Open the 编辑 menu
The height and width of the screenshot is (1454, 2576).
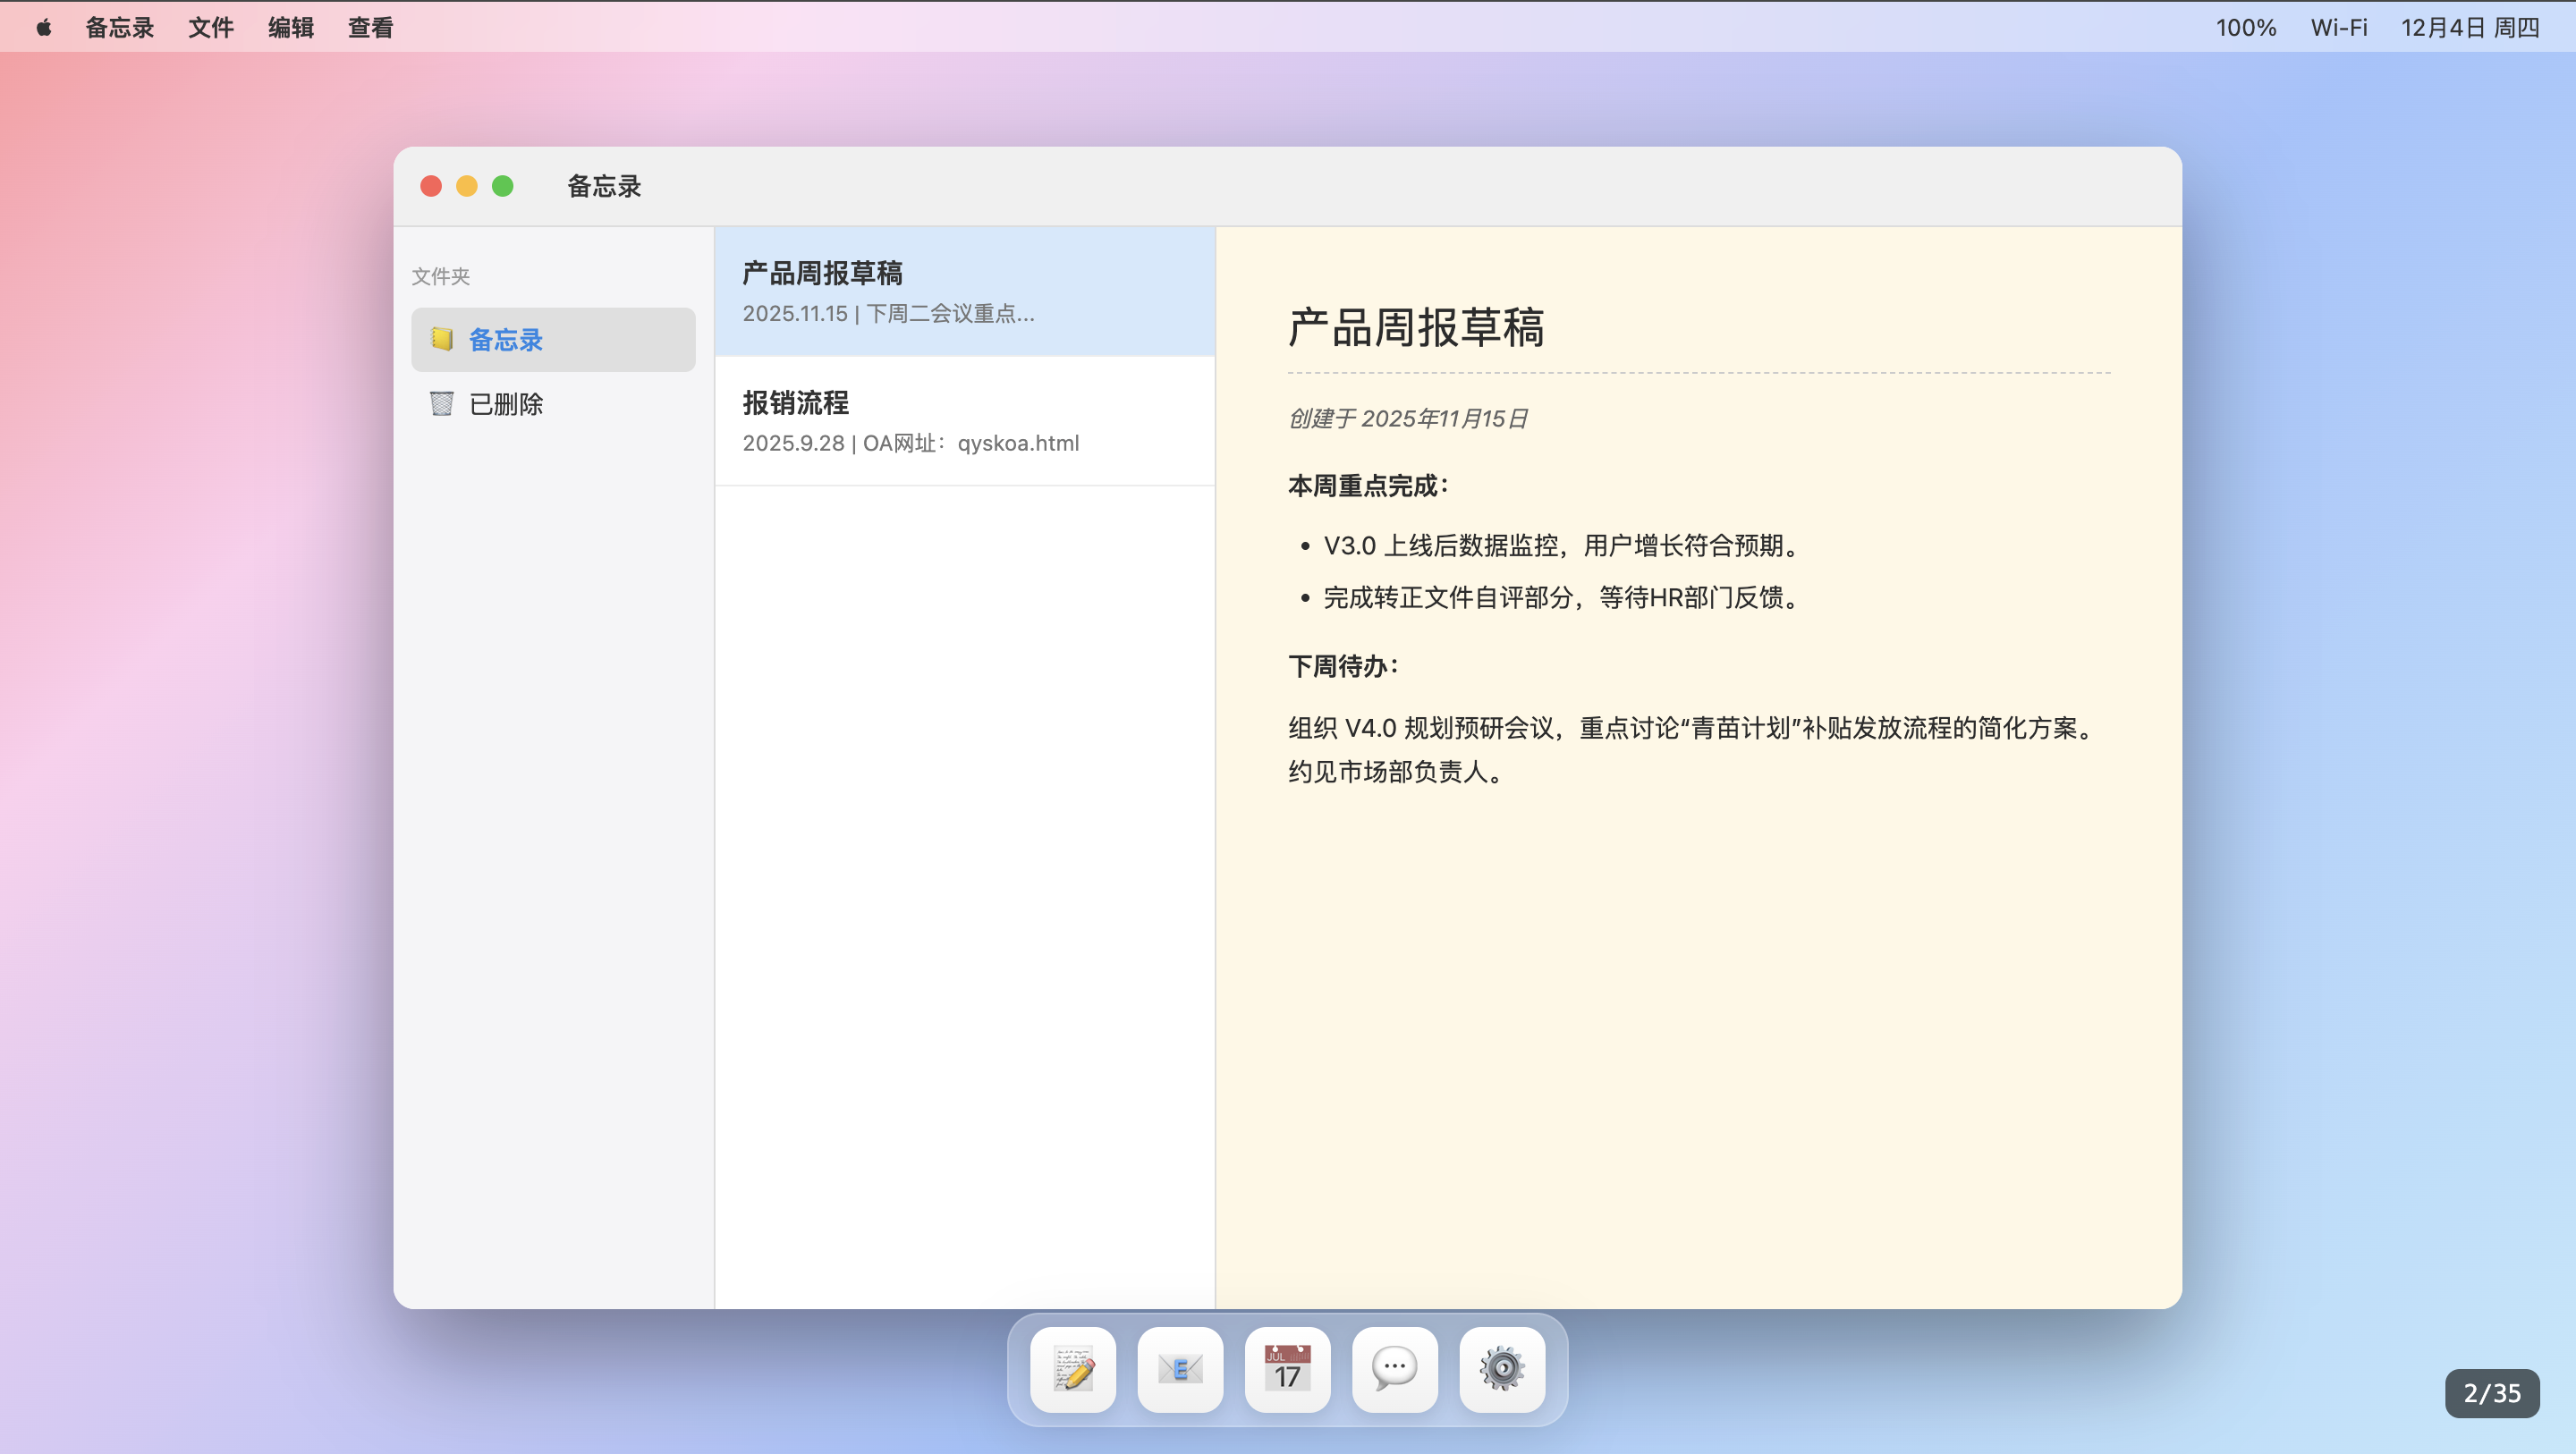[x=290, y=27]
